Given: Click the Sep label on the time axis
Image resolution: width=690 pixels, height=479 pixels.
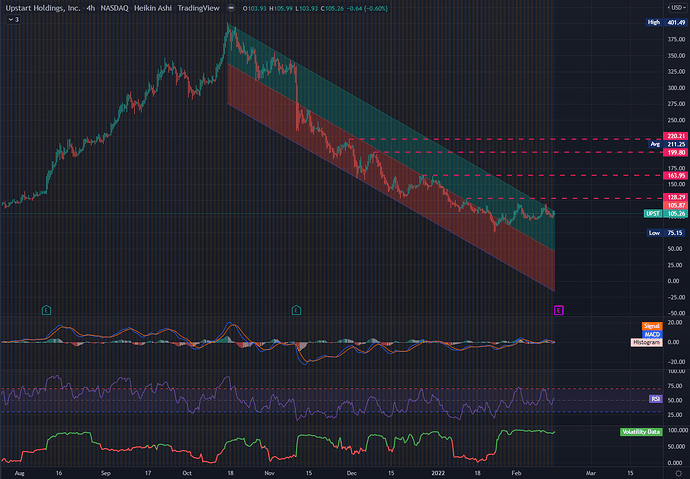Looking at the screenshot, I should click(106, 473).
